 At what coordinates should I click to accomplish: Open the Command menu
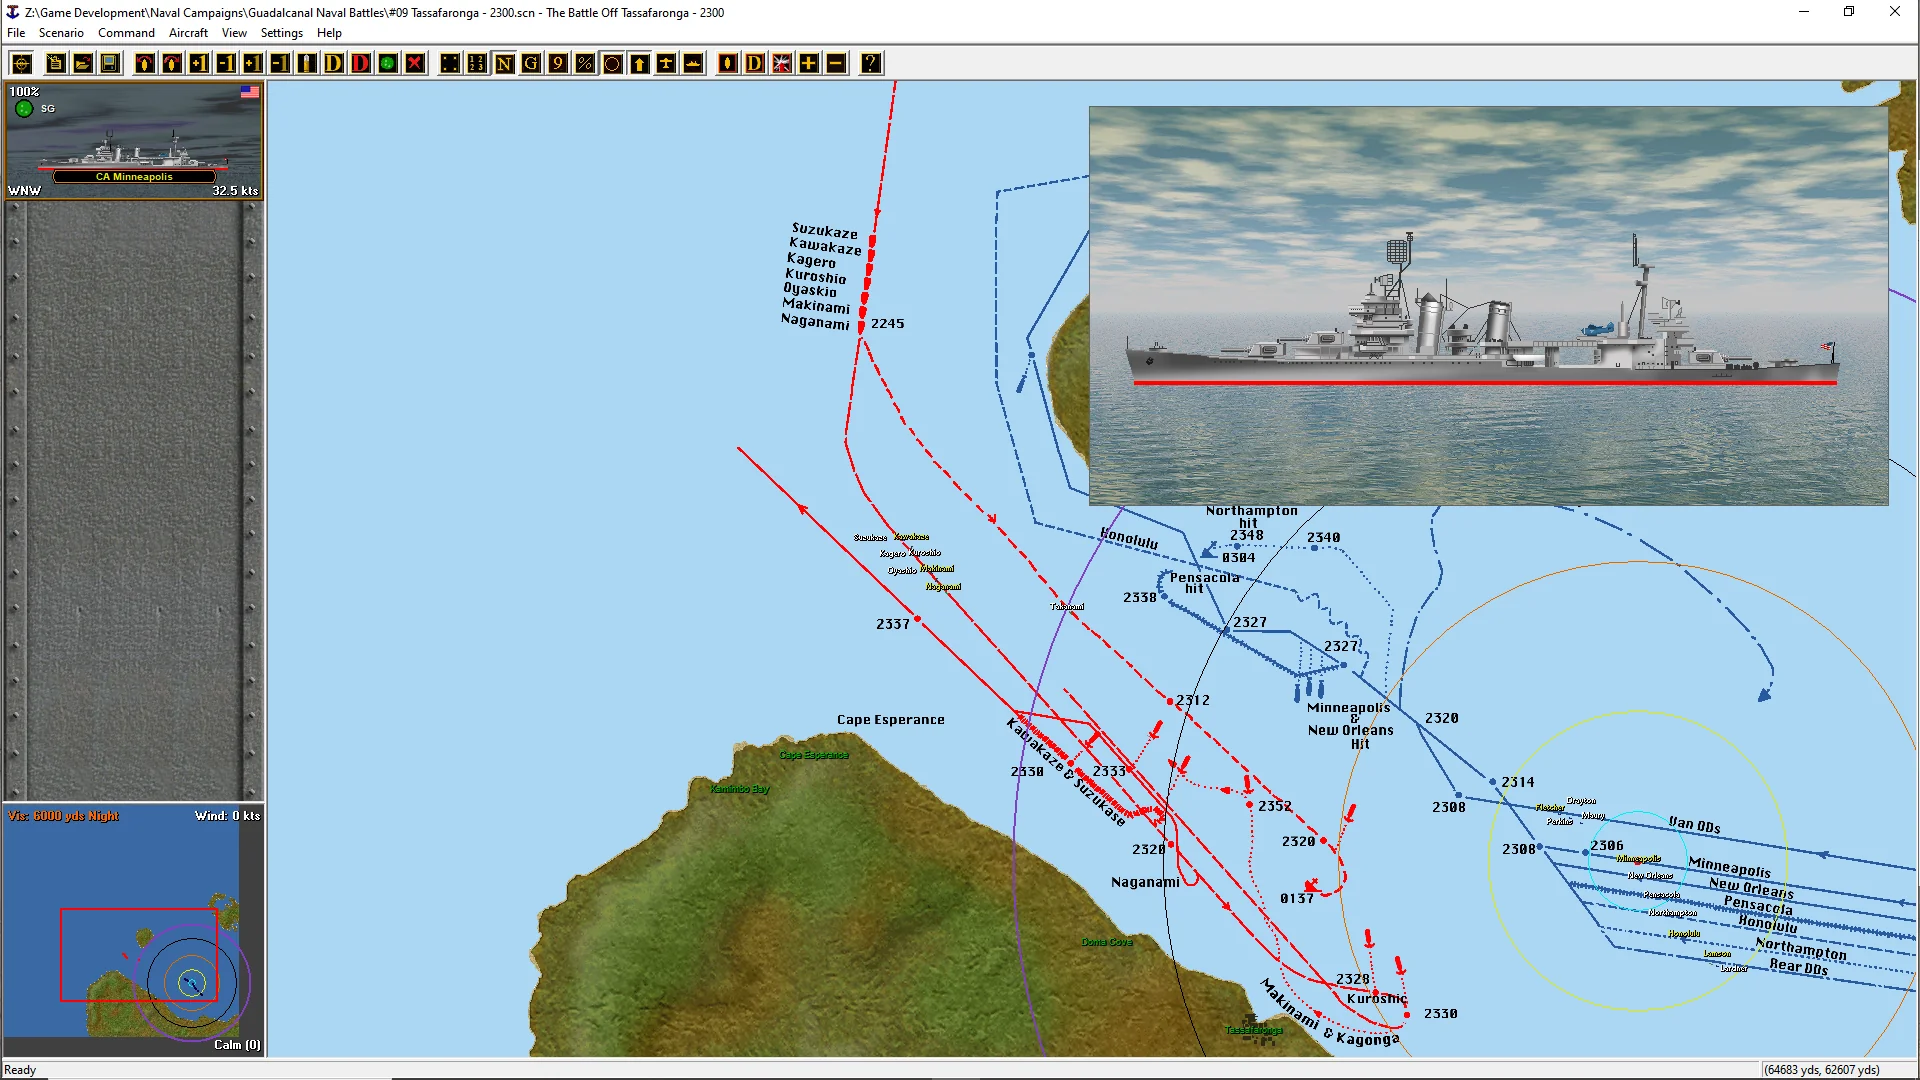coord(126,33)
